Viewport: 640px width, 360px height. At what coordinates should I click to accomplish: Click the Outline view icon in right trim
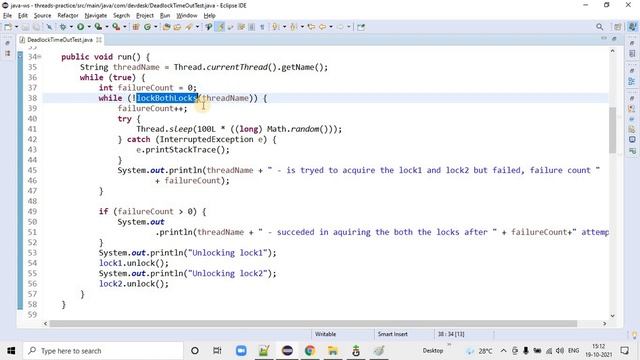point(632,82)
